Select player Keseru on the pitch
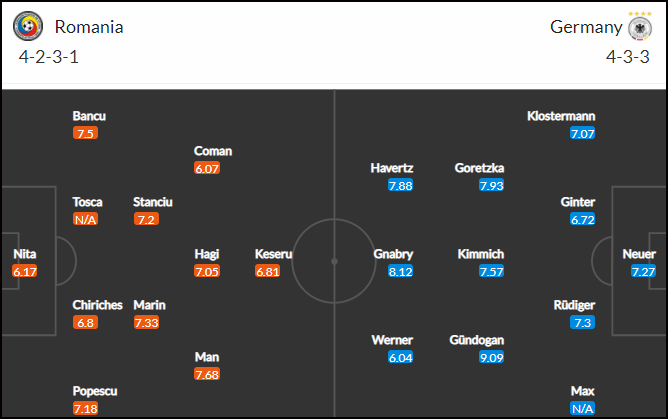Image resolution: width=668 pixels, height=419 pixels. point(274,254)
